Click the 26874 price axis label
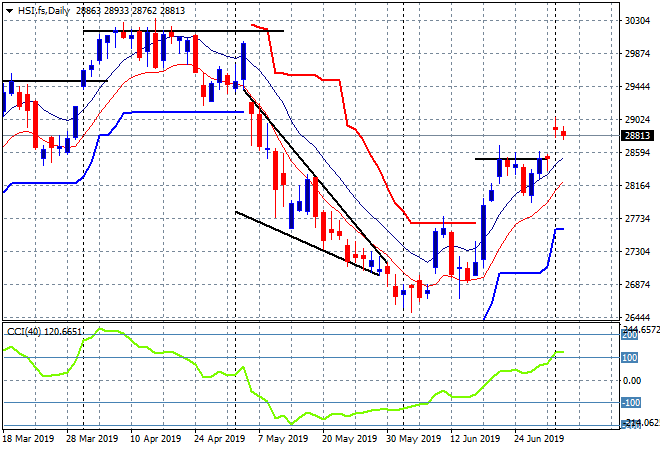The width and height of the screenshot is (660, 450). (x=637, y=285)
